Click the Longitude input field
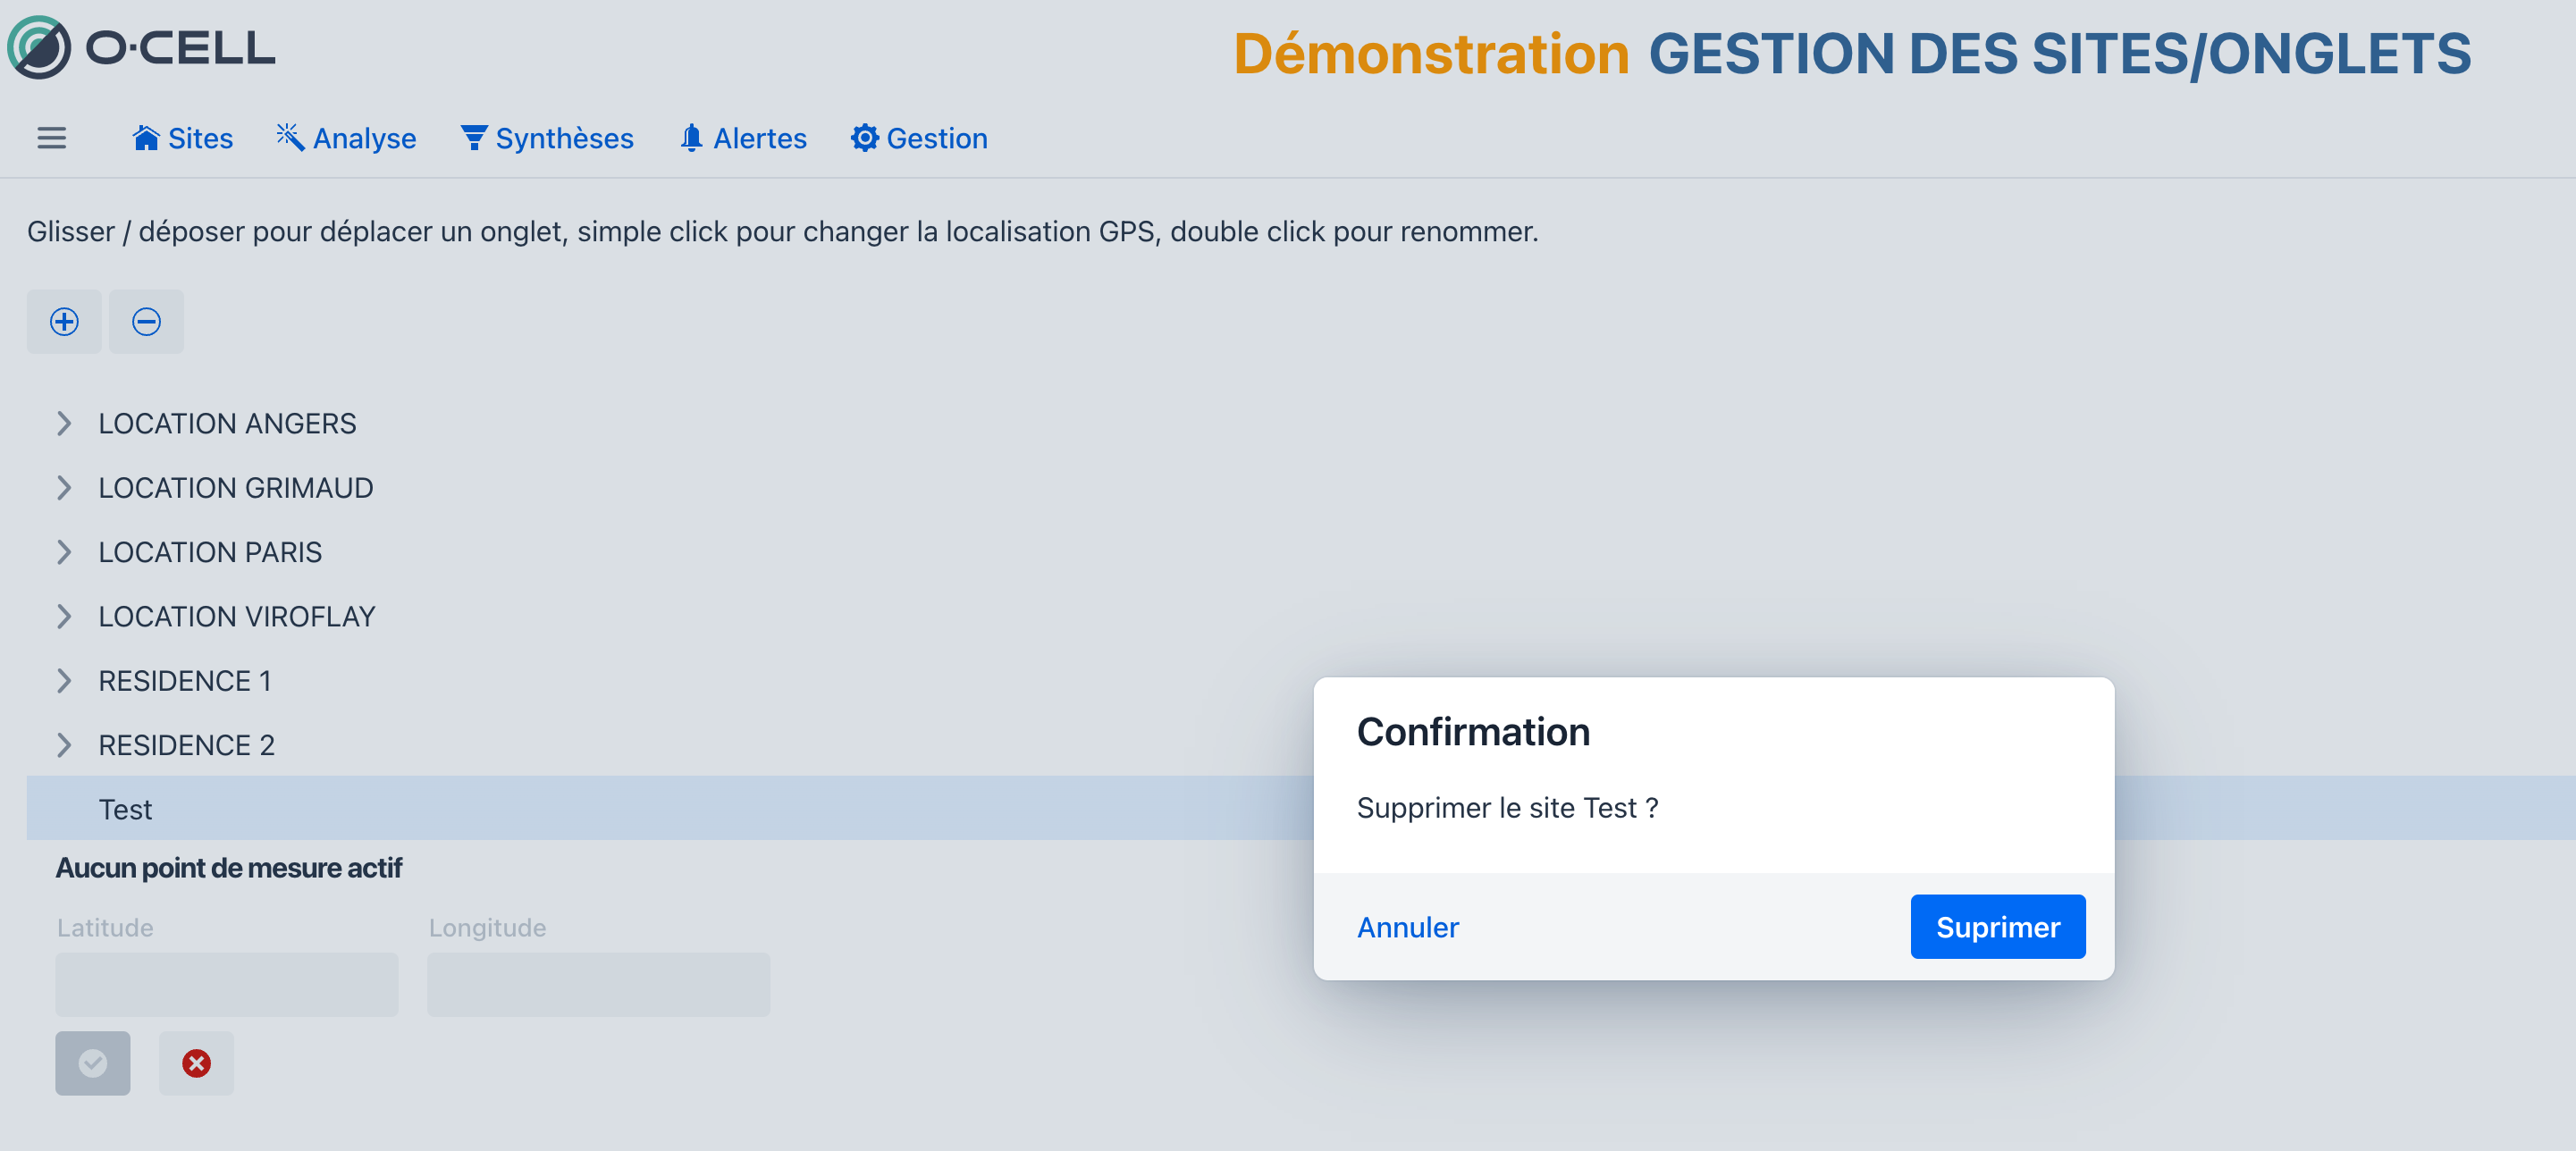Viewport: 2576px width, 1151px height. [x=598, y=984]
